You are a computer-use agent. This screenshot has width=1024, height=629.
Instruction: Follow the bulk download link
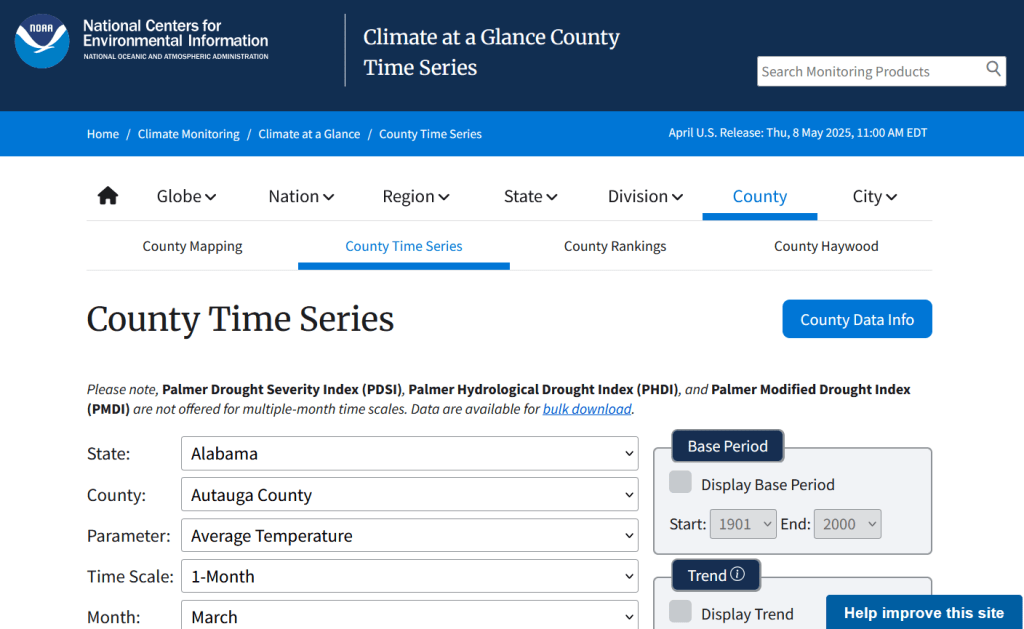(x=587, y=409)
